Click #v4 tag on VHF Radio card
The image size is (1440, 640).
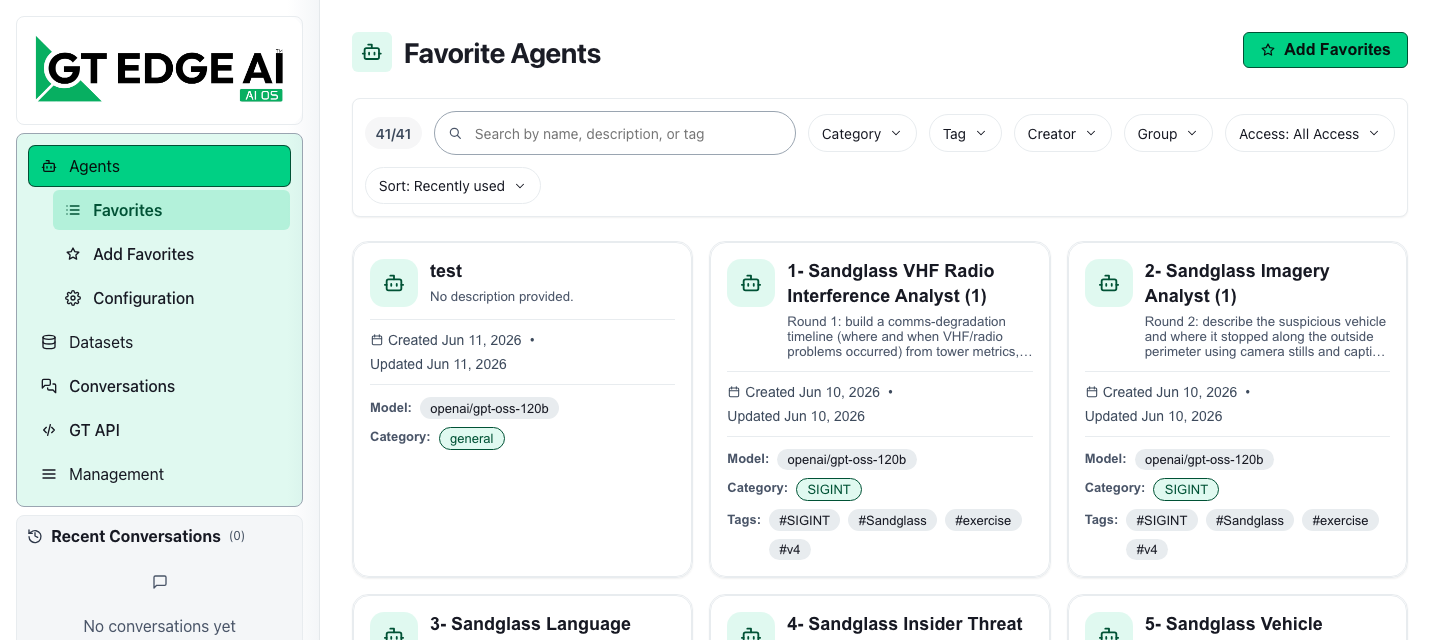(x=790, y=549)
